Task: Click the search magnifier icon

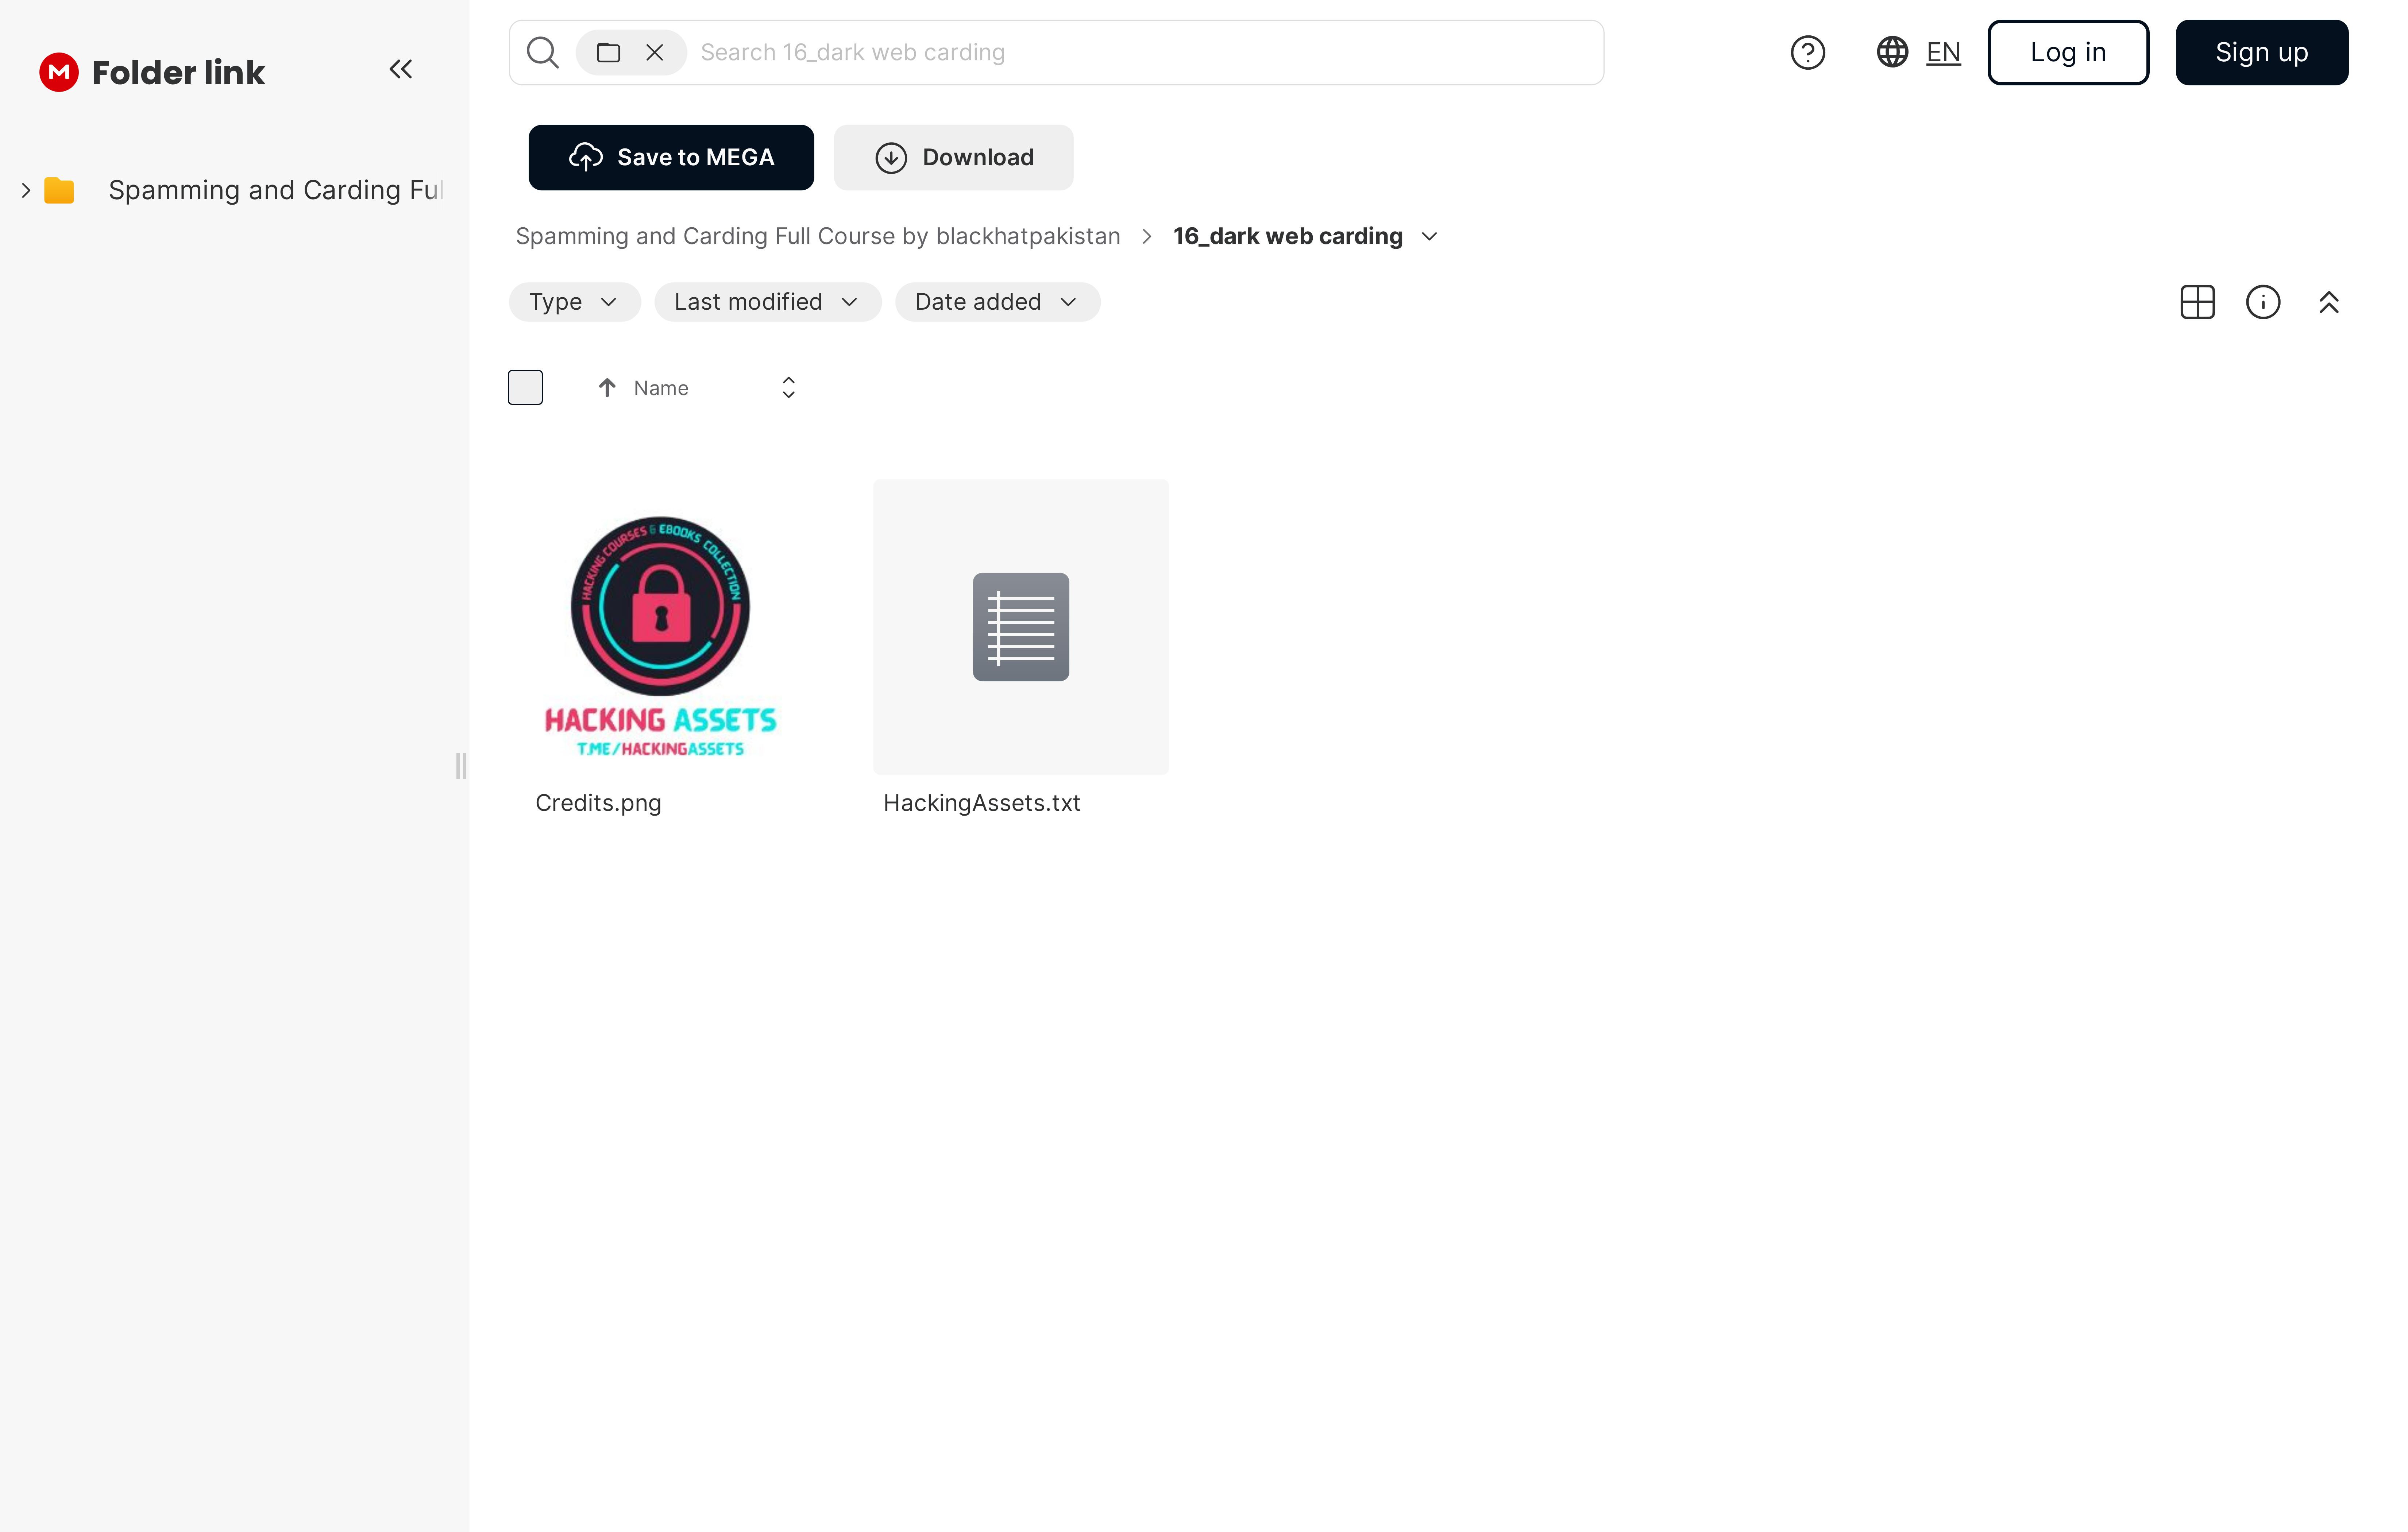Action: click(x=543, y=52)
